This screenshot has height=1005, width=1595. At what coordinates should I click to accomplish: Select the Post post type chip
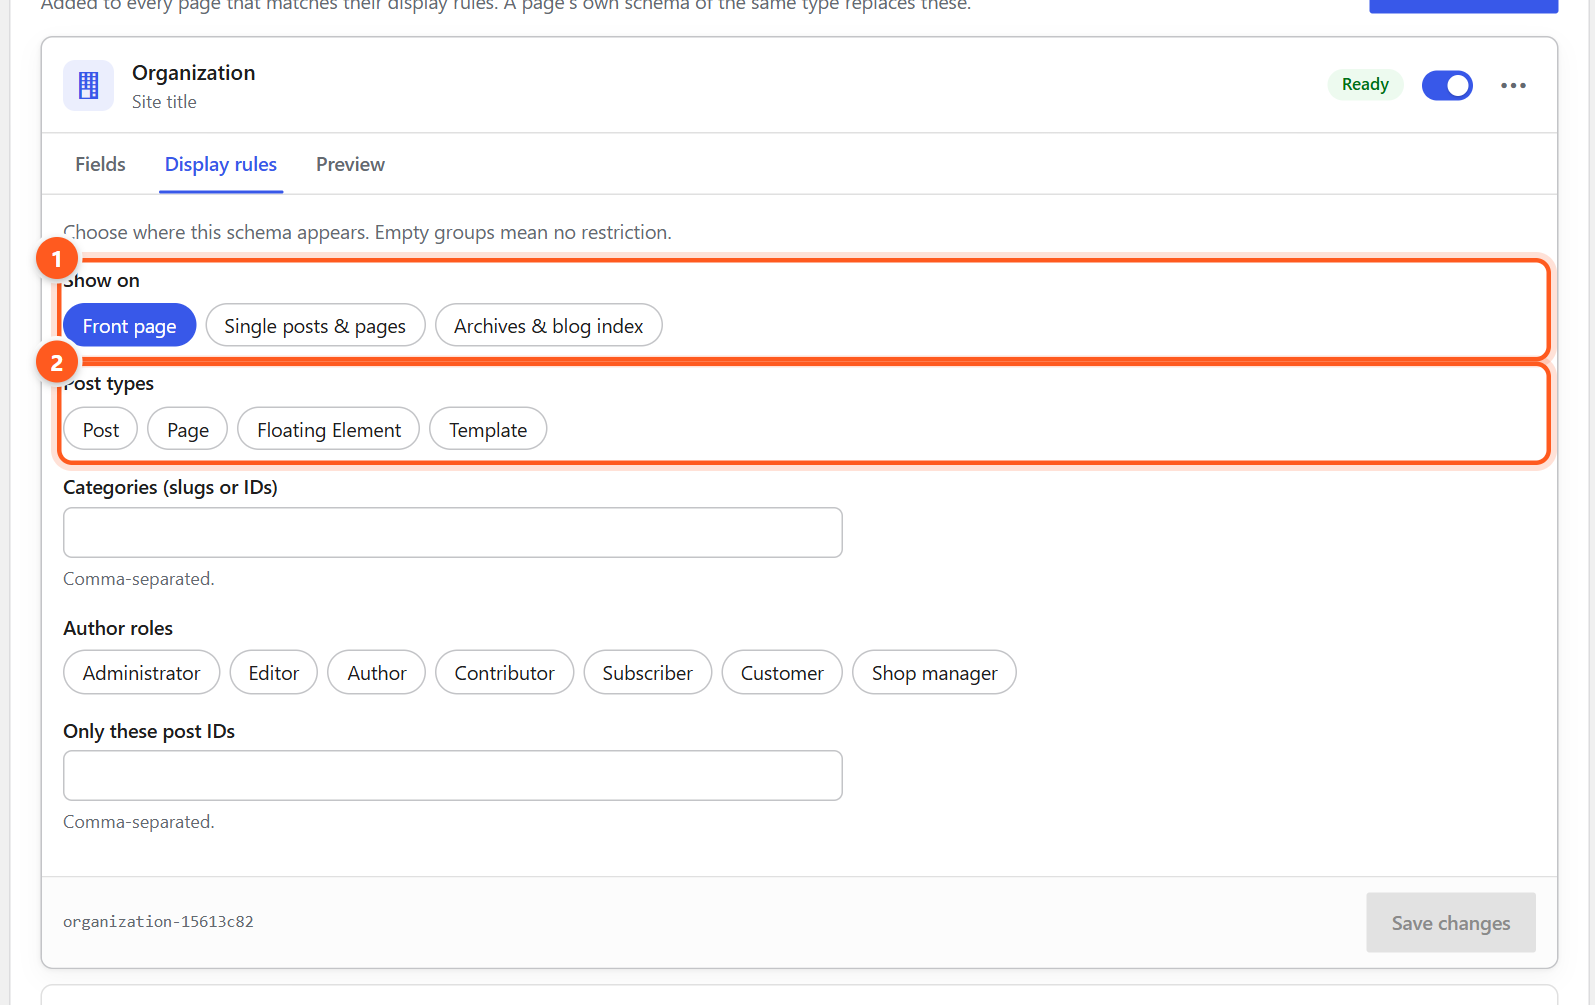tap(101, 430)
